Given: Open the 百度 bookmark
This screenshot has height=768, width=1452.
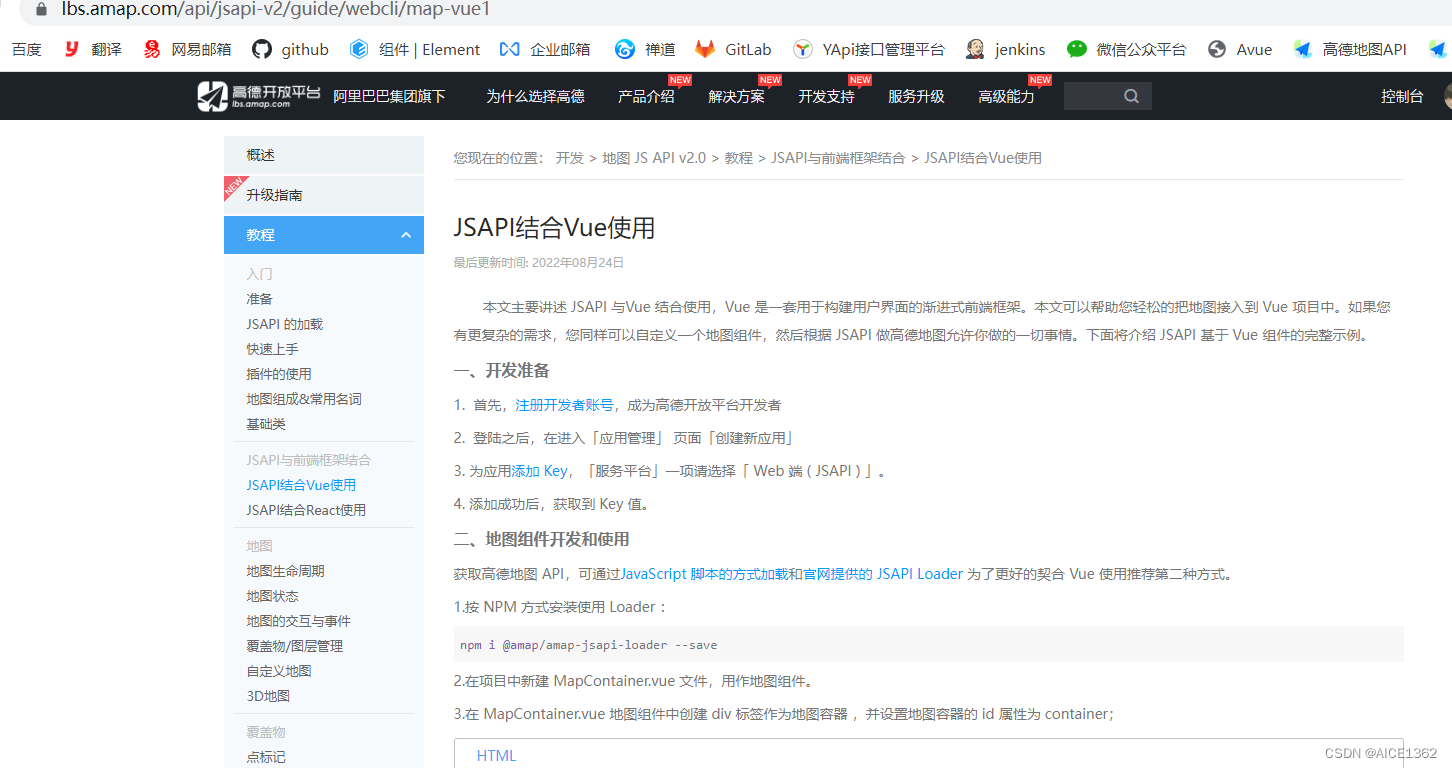Looking at the screenshot, I should click(26, 48).
